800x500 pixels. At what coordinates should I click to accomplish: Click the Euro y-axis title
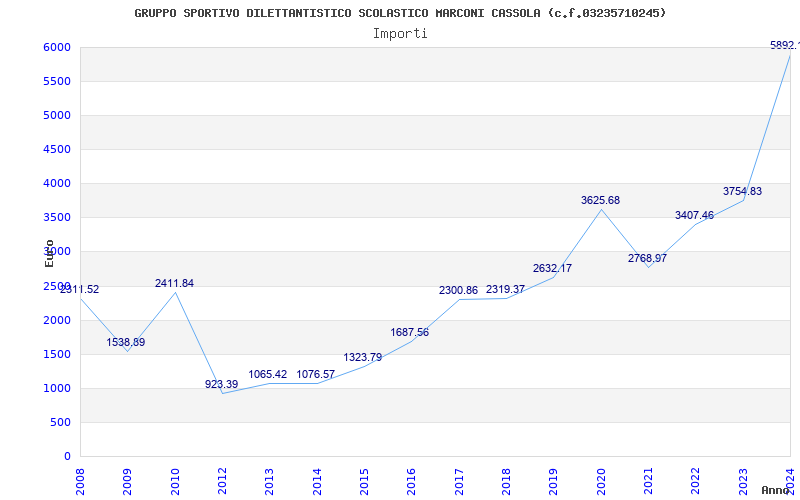click(x=49, y=253)
